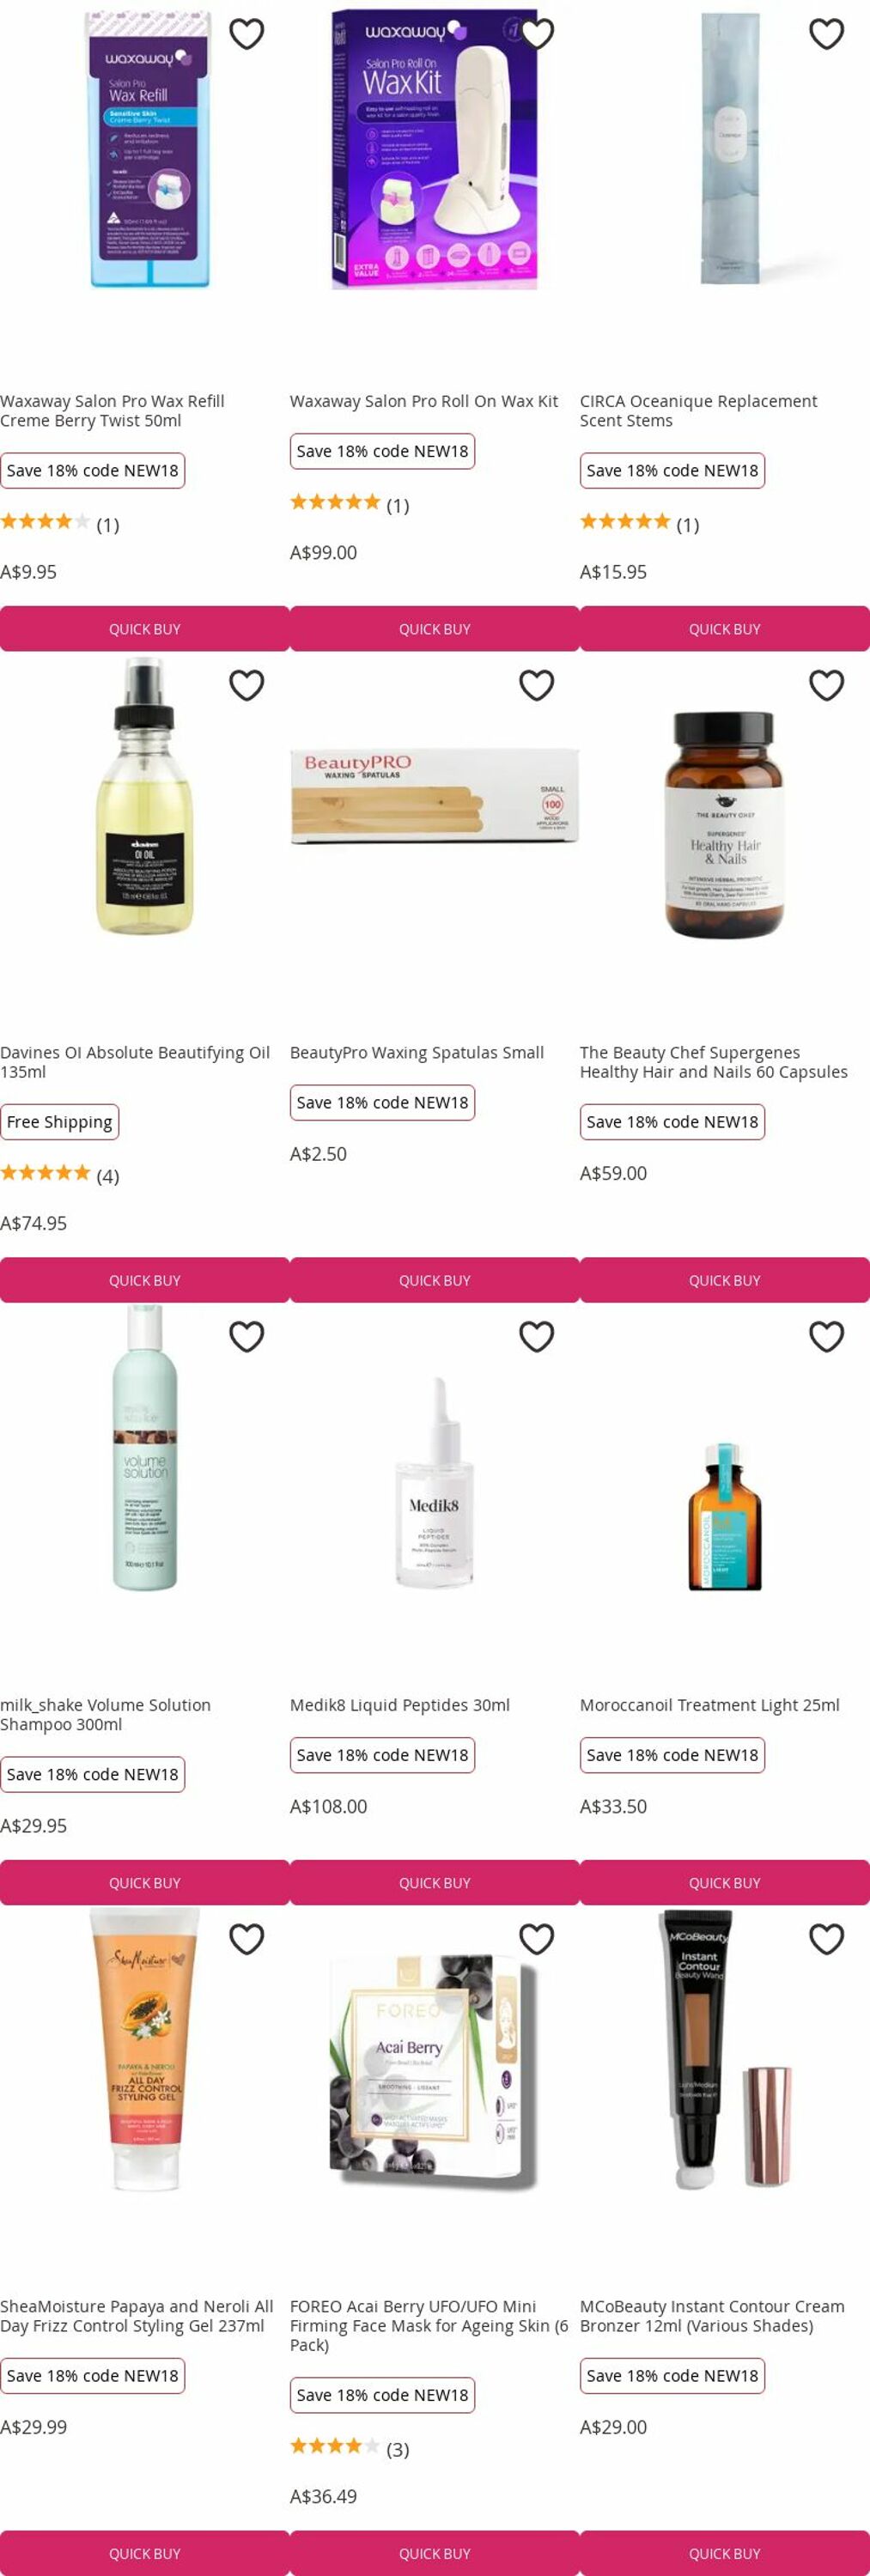View the Healthy Hair & Nails bottle image
The image size is (870, 2576).
(725, 824)
